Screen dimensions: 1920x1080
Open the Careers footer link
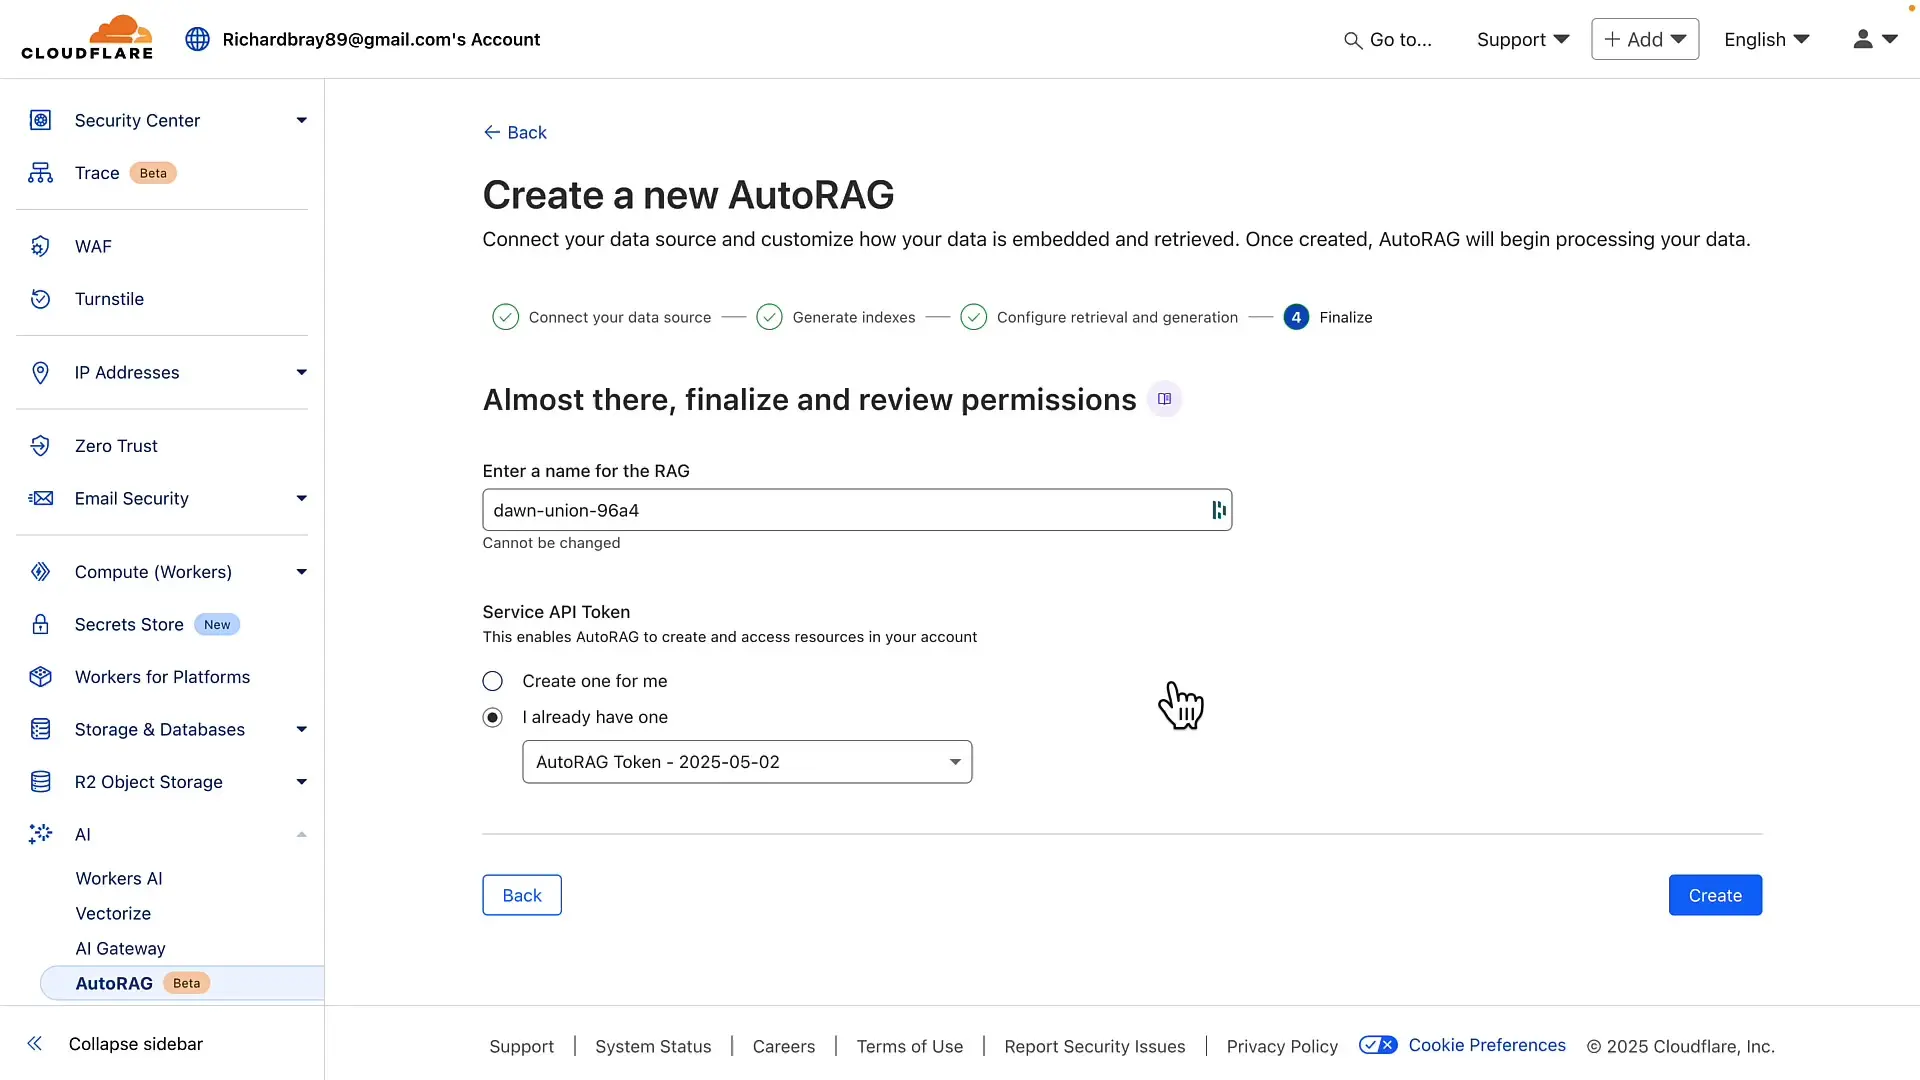(x=784, y=1046)
